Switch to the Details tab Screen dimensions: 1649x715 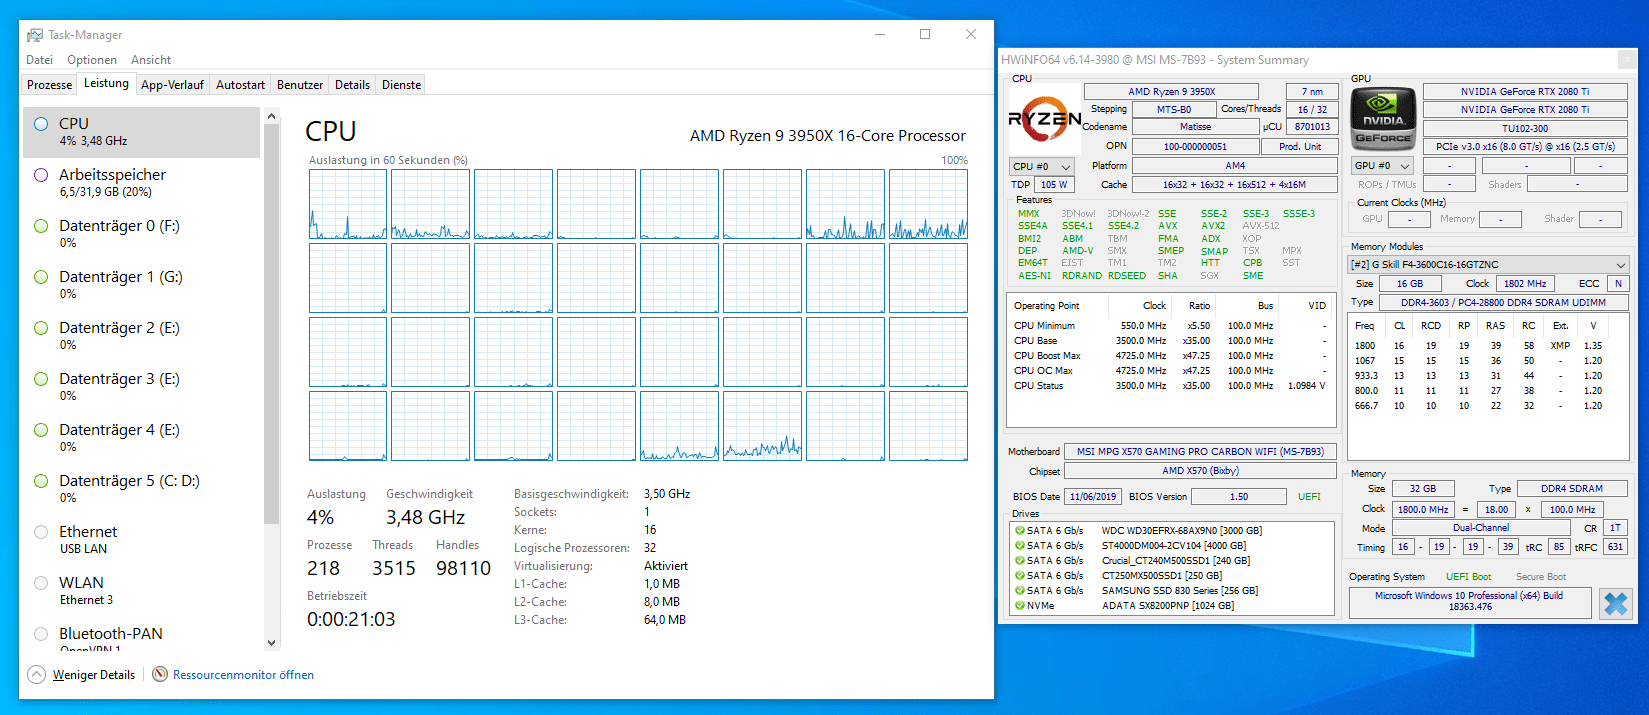[x=352, y=85]
